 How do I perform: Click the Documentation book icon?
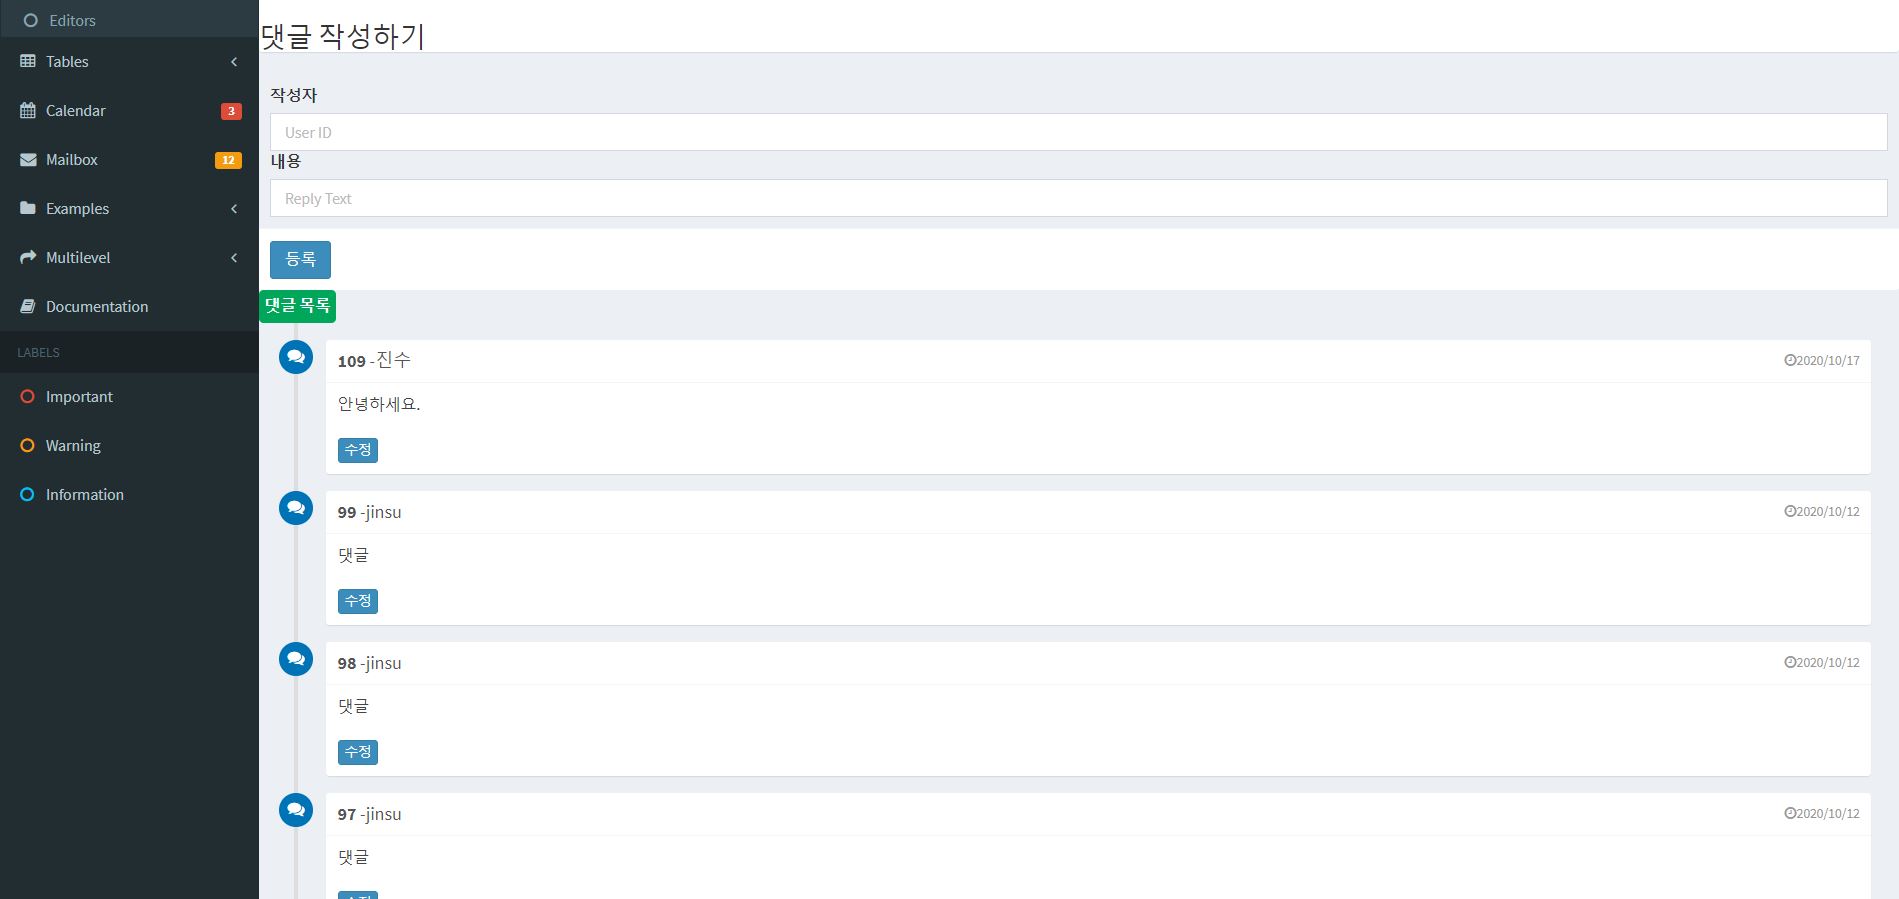click(x=27, y=306)
